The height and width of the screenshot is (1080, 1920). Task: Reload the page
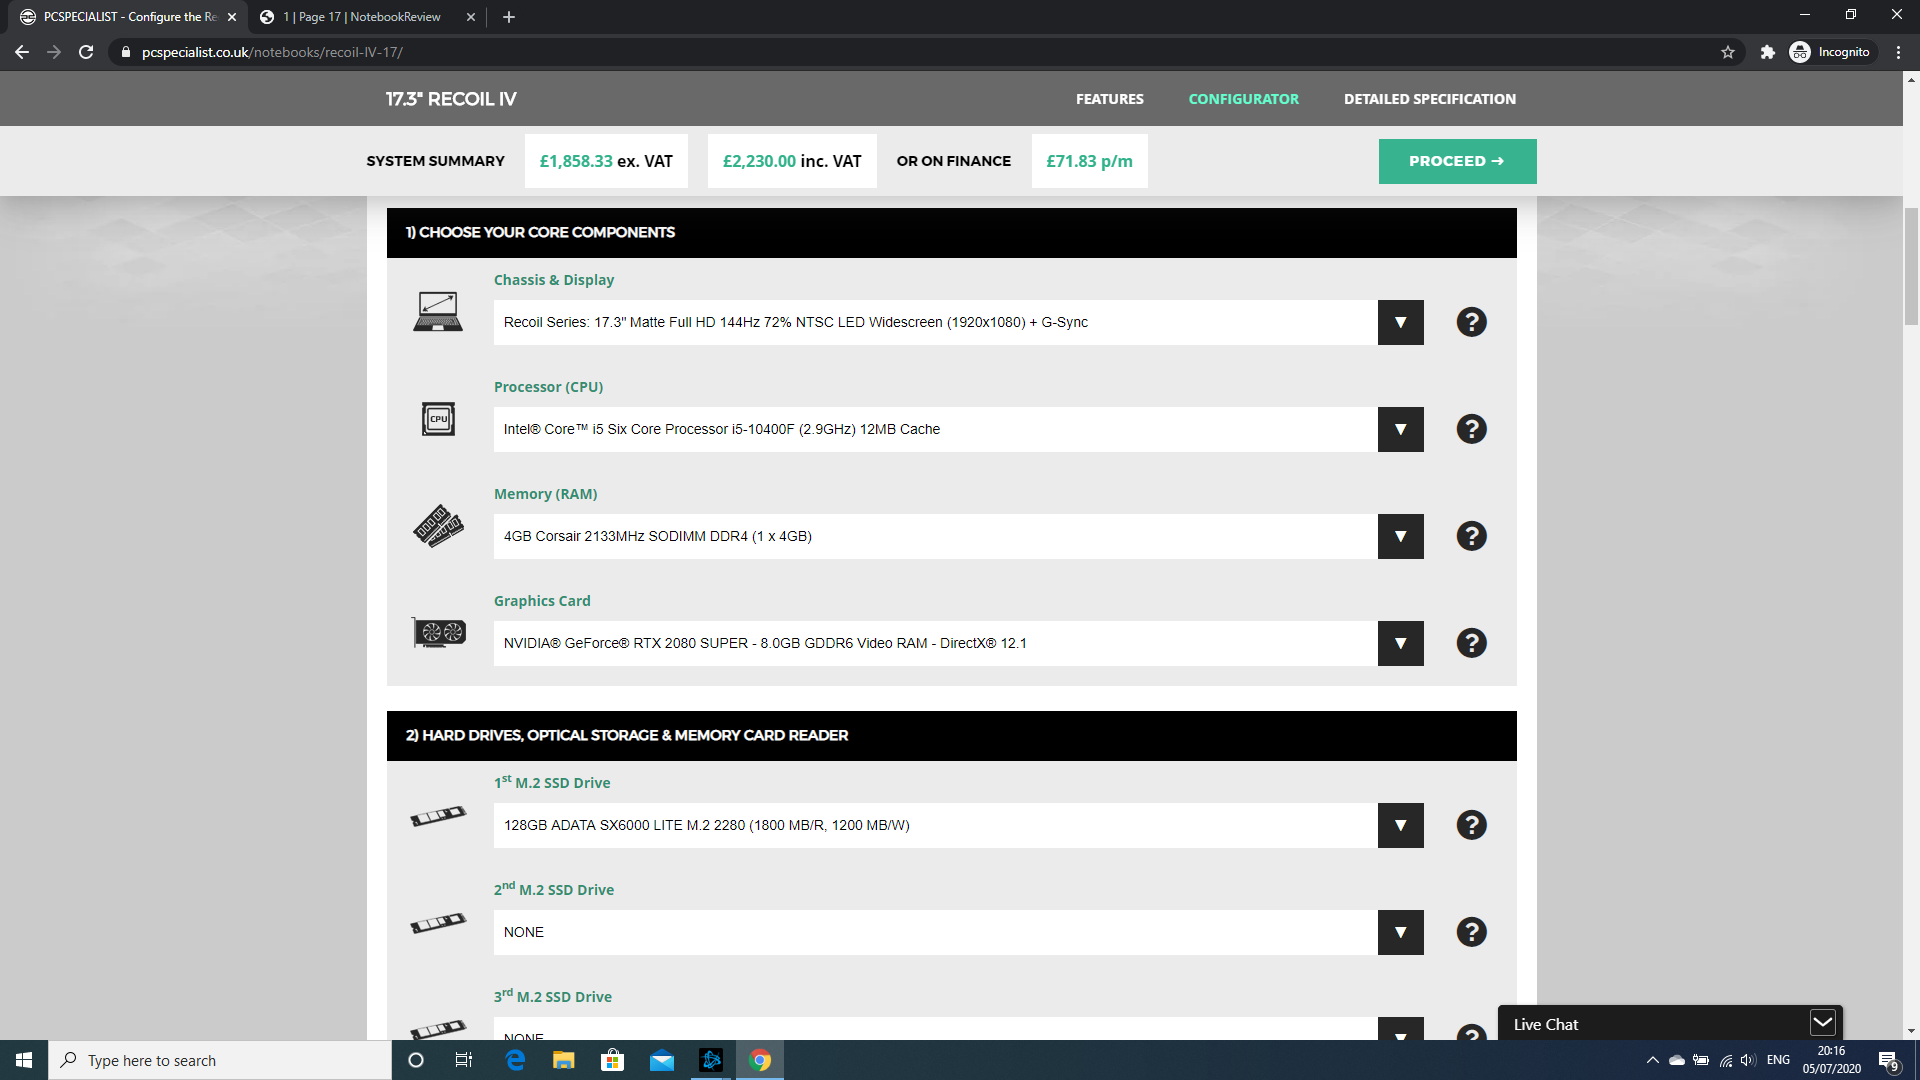(86, 52)
